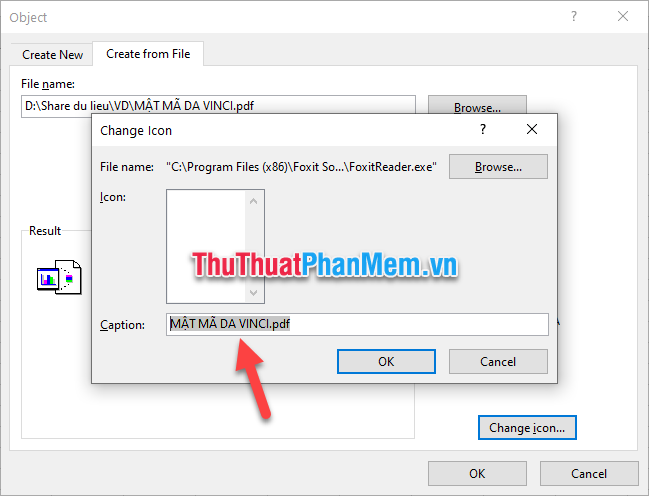Click the Caption text field
This screenshot has width=649, height=496.
(357, 325)
